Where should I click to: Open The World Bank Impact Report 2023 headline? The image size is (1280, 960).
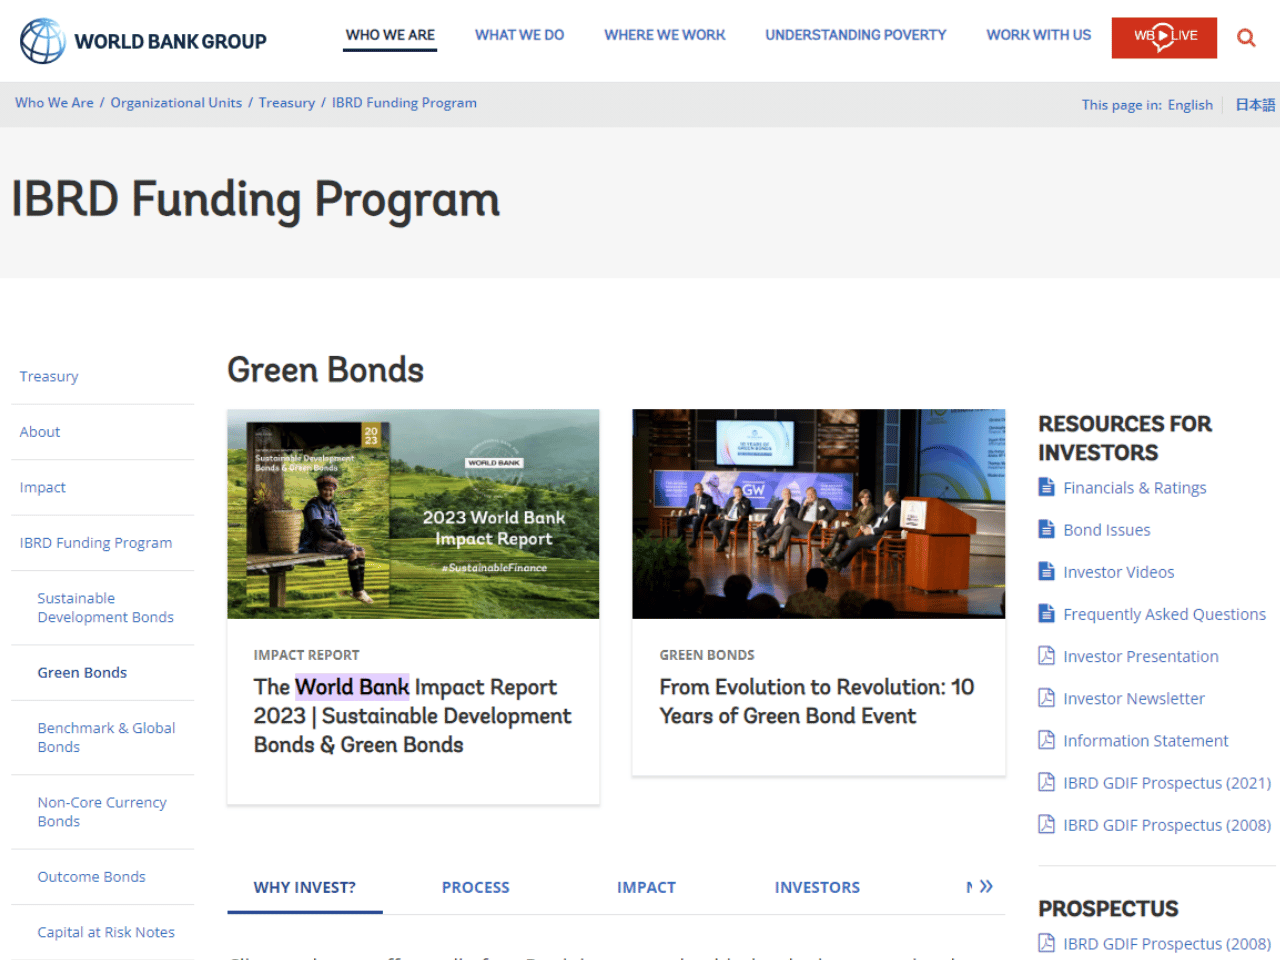click(x=412, y=716)
